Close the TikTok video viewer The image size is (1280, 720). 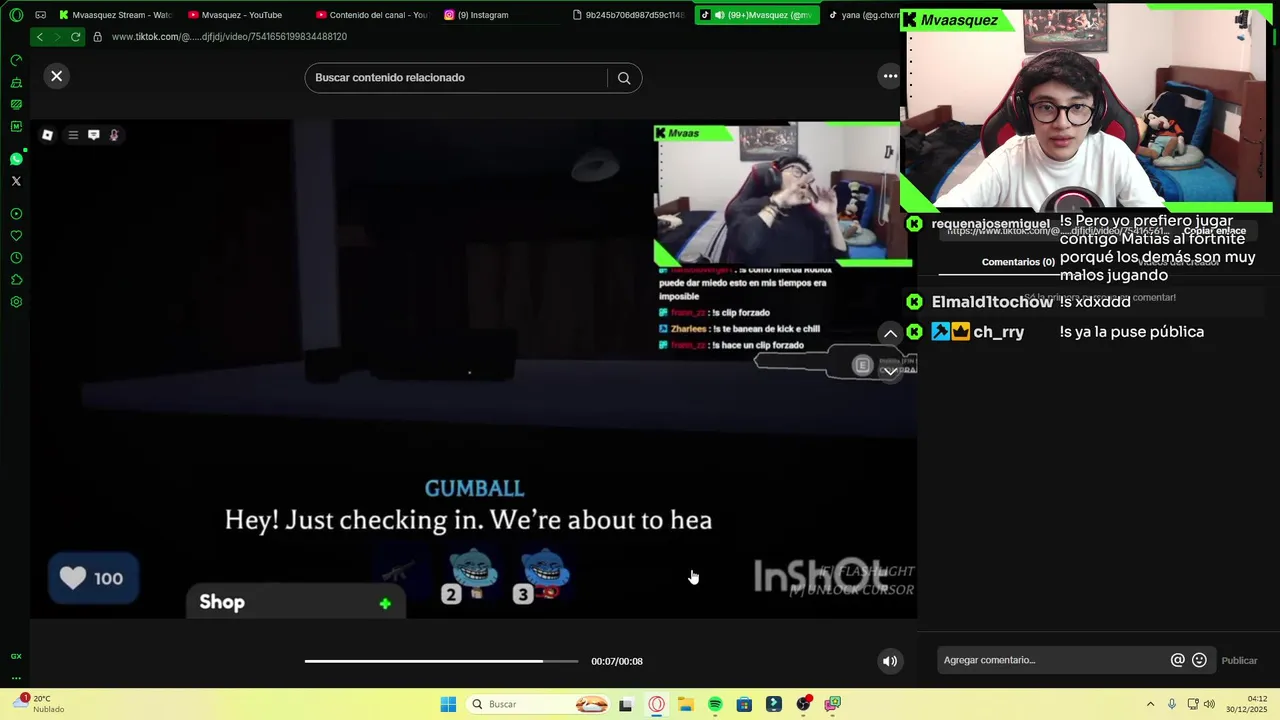tap(57, 76)
